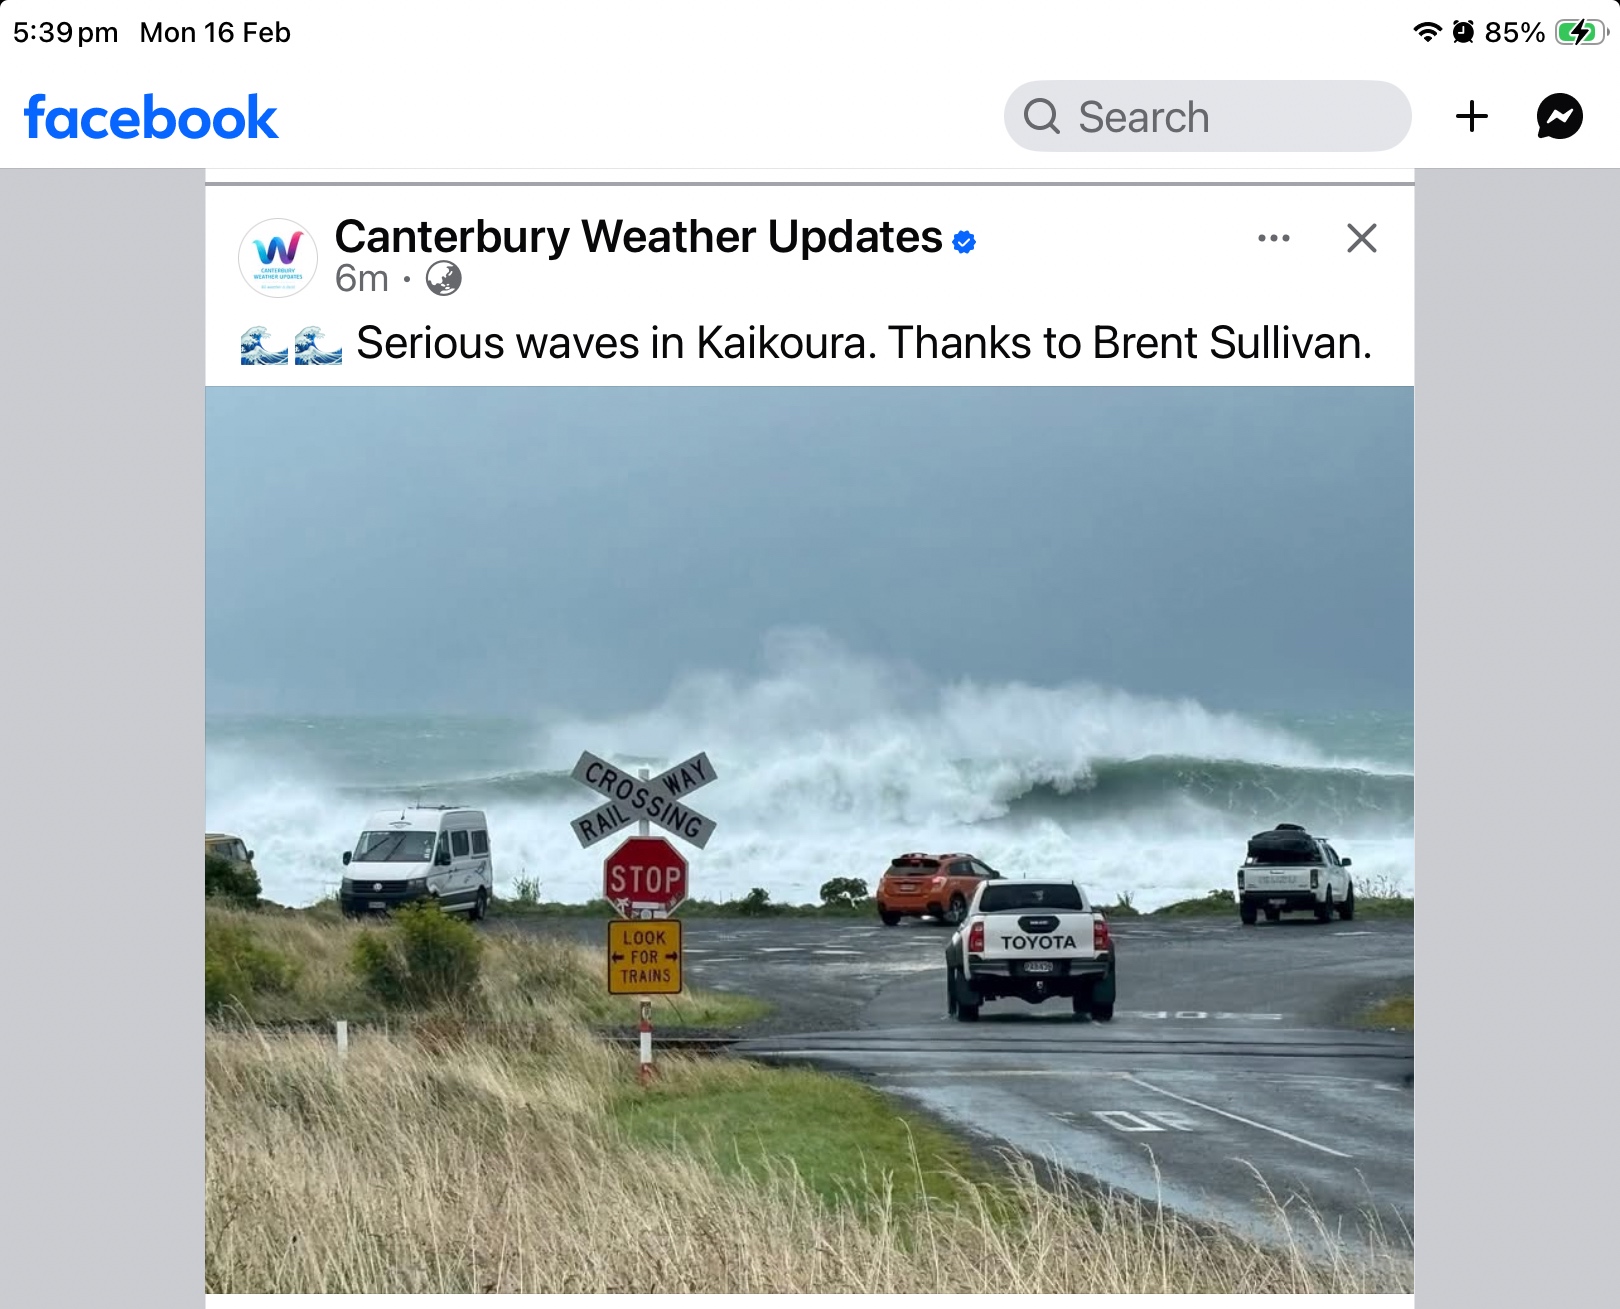Click the public globe audience icon
Screen dimensions: 1620x1309
pyautogui.click(x=443, y=278)
